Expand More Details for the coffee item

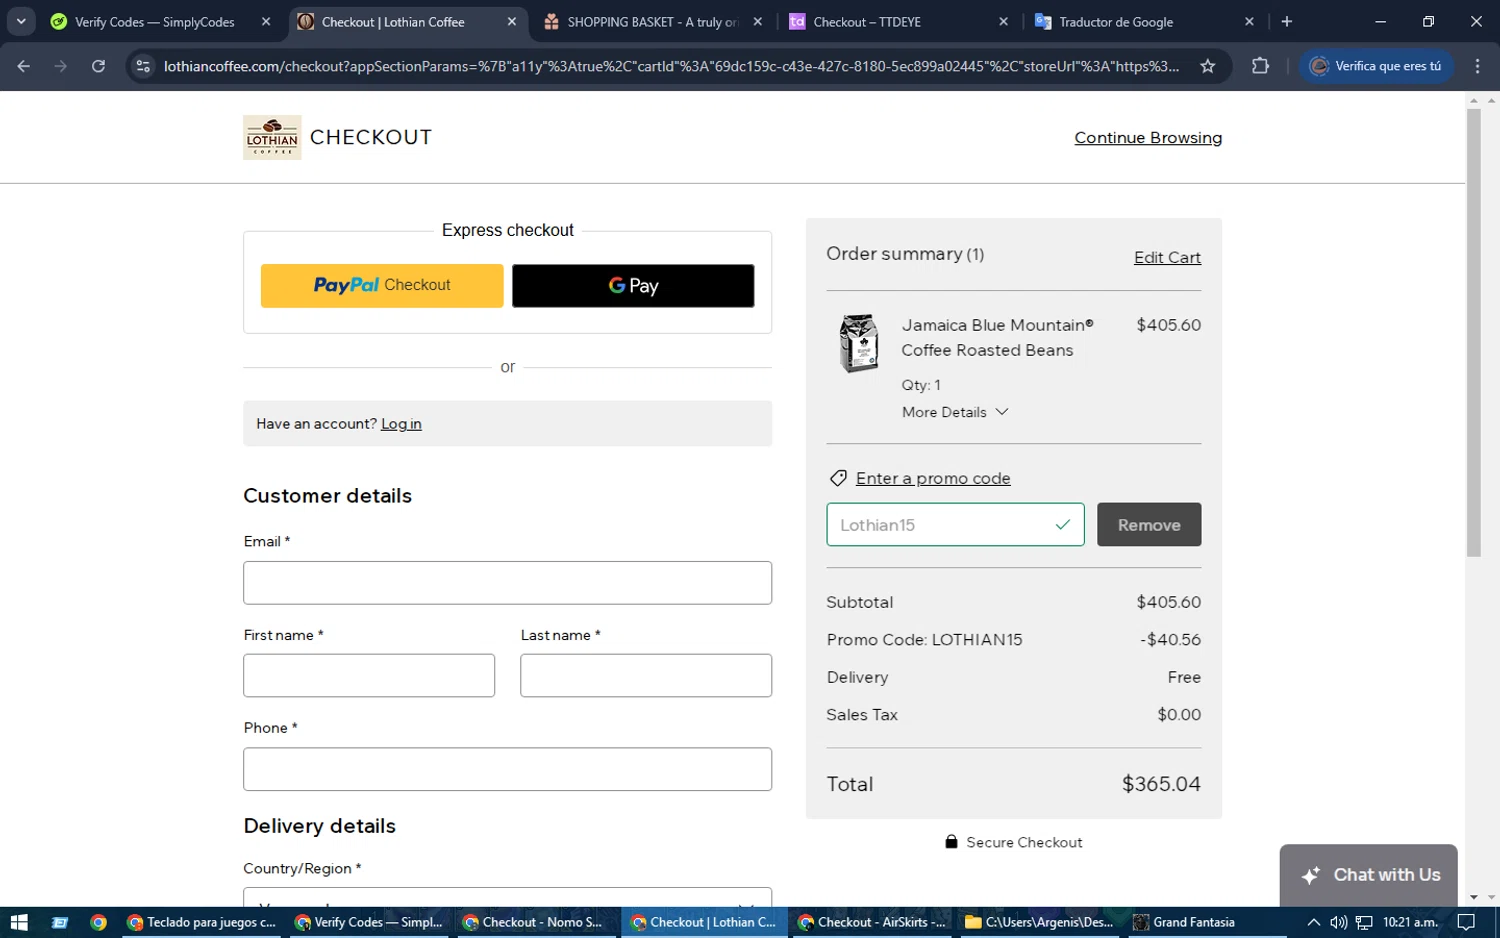pos(955,412)
